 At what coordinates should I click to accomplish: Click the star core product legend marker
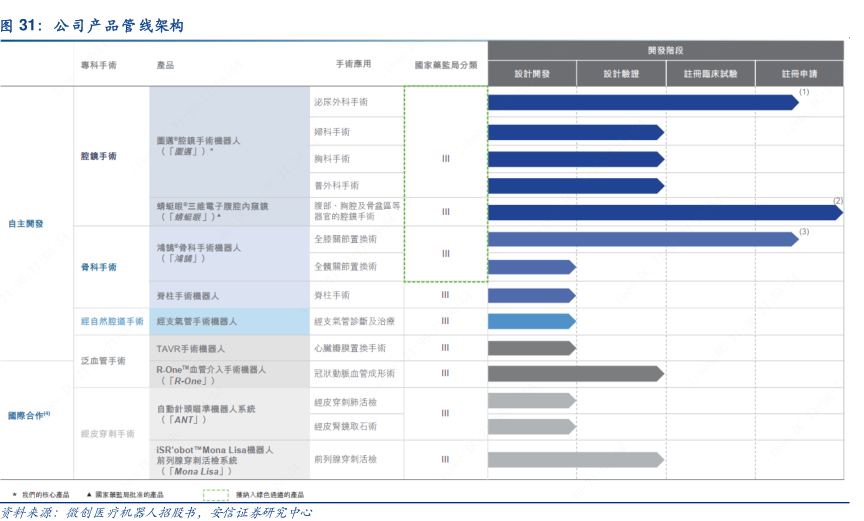[x=14, y=494]
